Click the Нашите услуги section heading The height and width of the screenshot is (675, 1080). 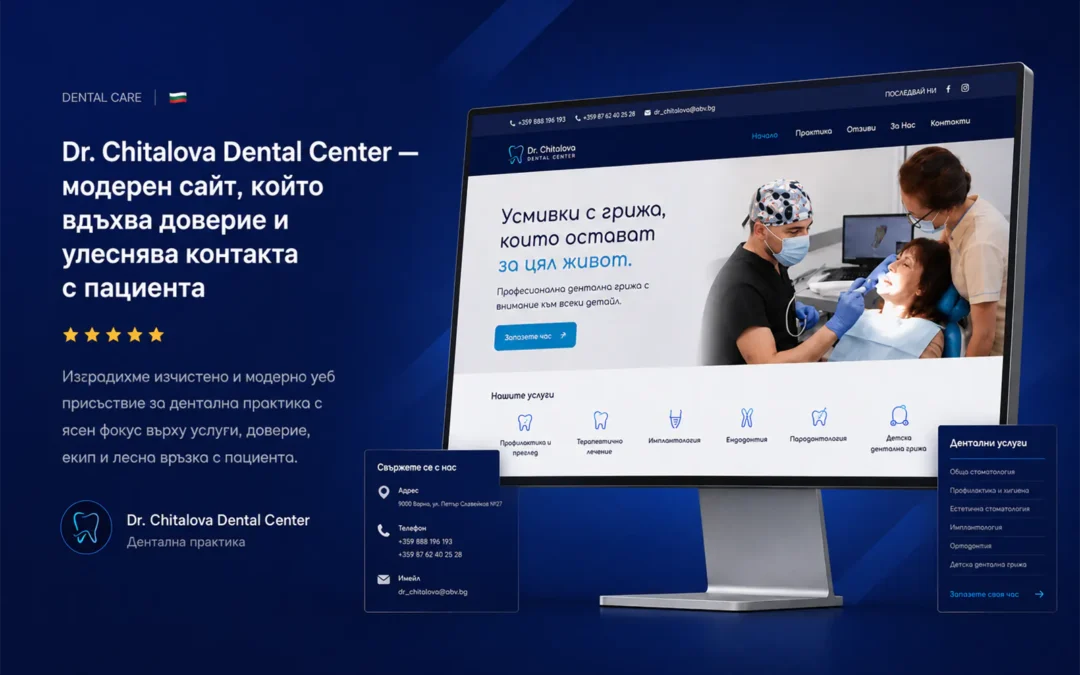click(x=522, y=395)
